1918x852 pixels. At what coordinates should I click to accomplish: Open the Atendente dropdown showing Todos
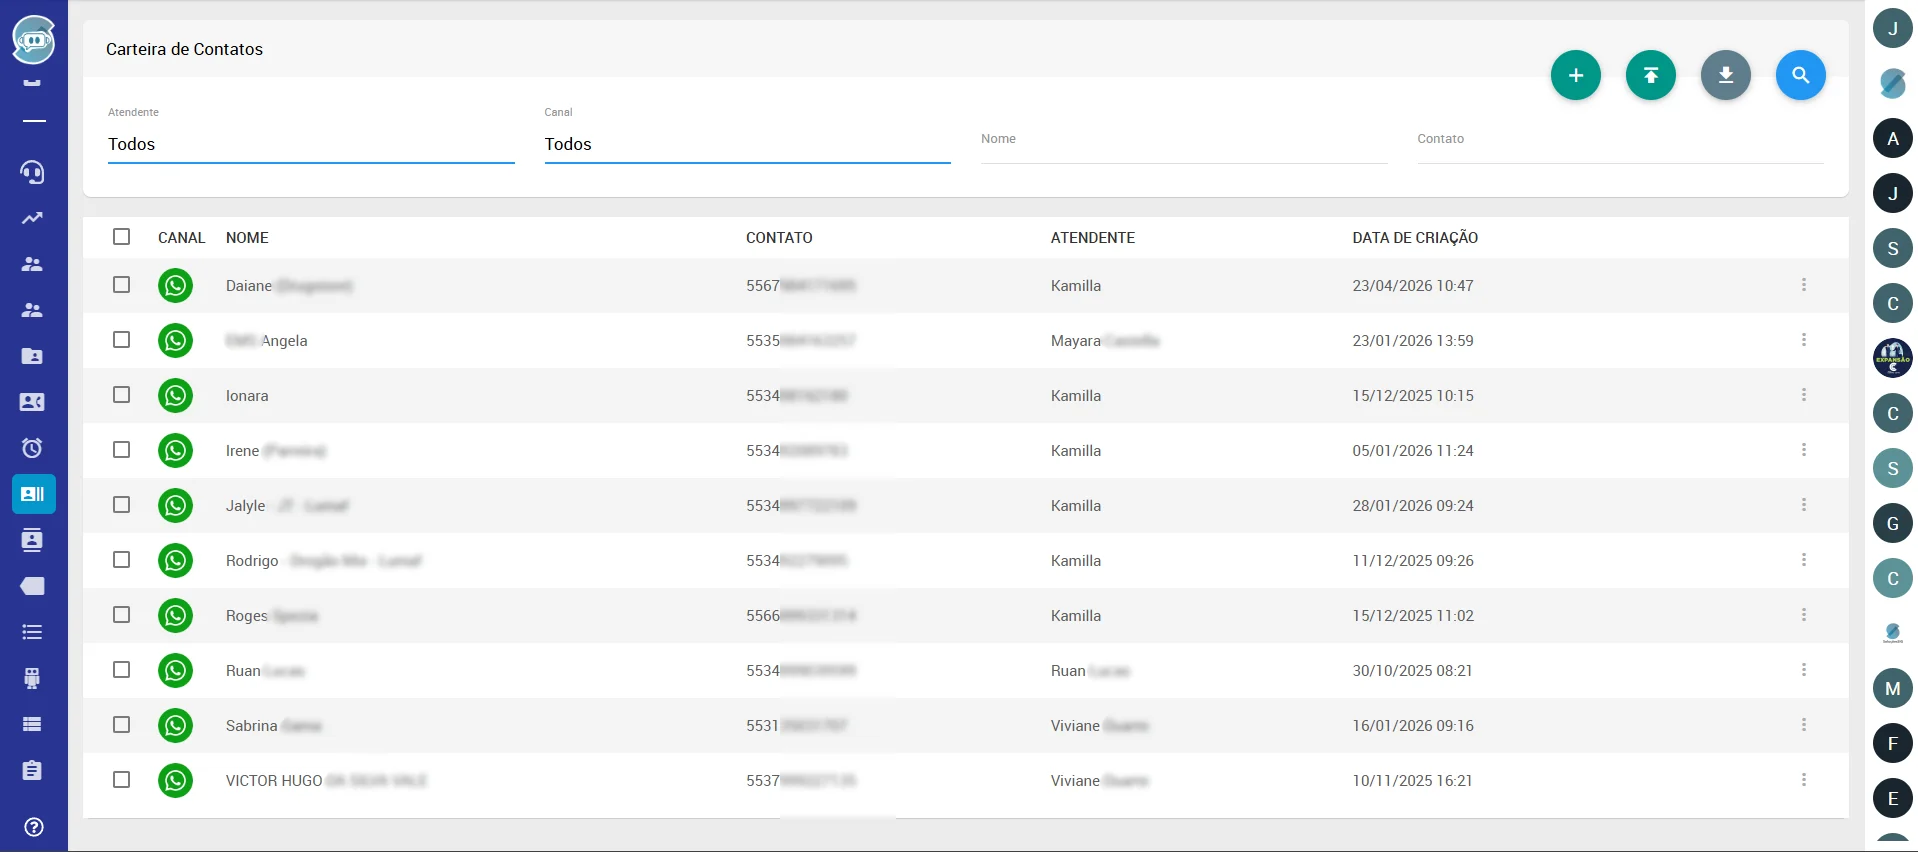[311, 144]
